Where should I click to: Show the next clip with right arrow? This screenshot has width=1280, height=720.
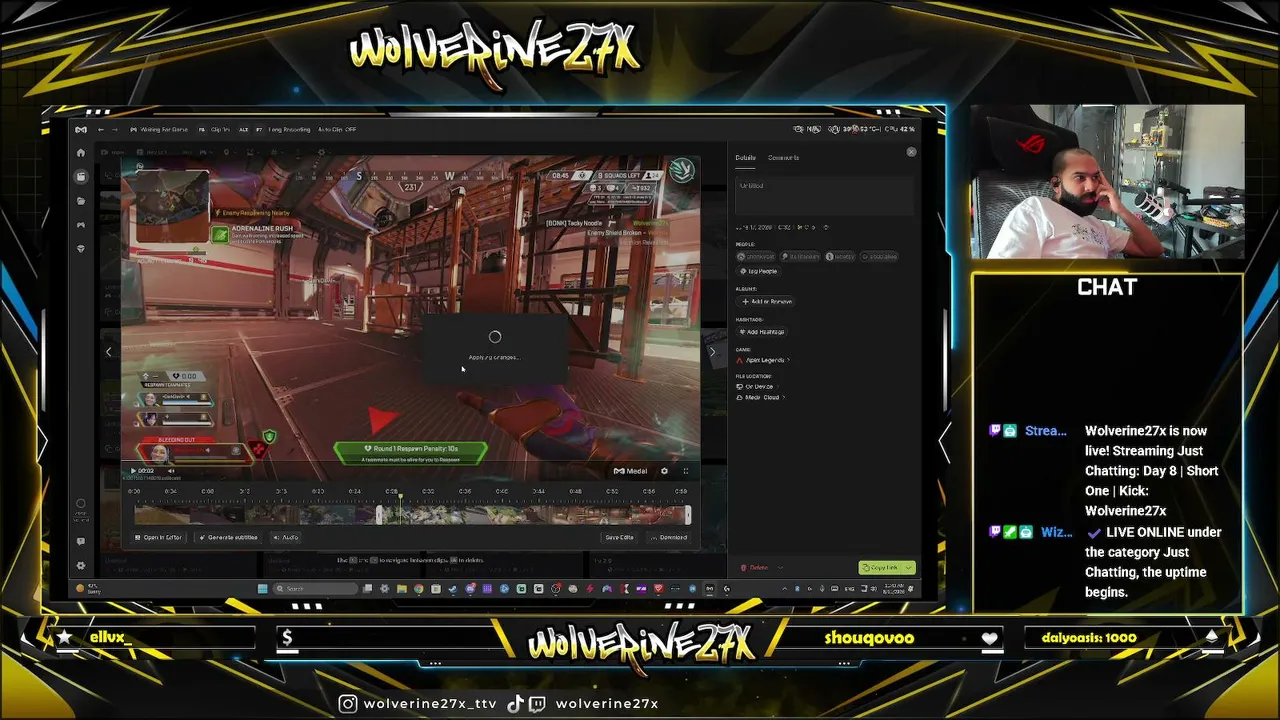pyautogui.click(x=712, y=351)
